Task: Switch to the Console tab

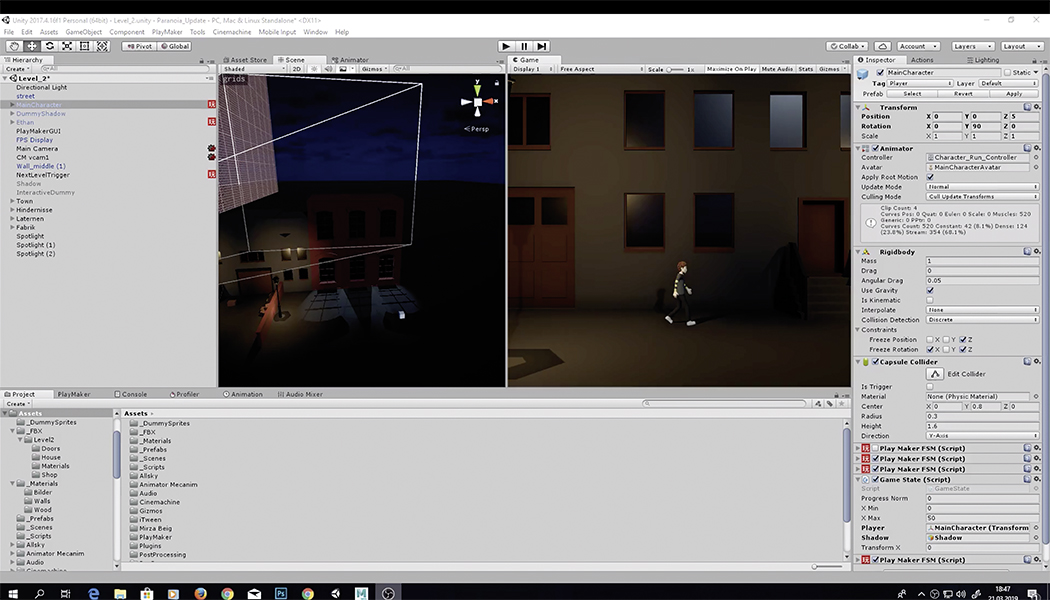Action: point(134,394)
